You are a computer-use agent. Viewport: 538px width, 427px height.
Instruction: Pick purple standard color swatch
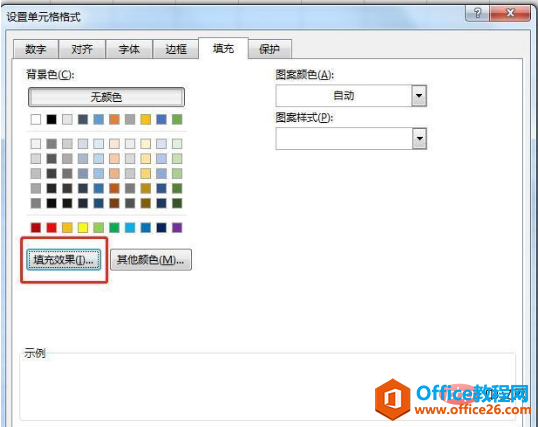point(177,228)
